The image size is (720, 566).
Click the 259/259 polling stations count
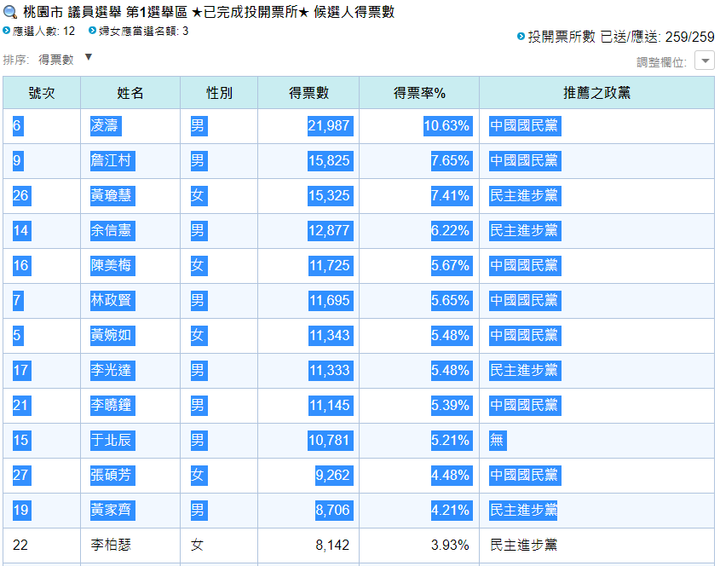(x=690, y=37)
